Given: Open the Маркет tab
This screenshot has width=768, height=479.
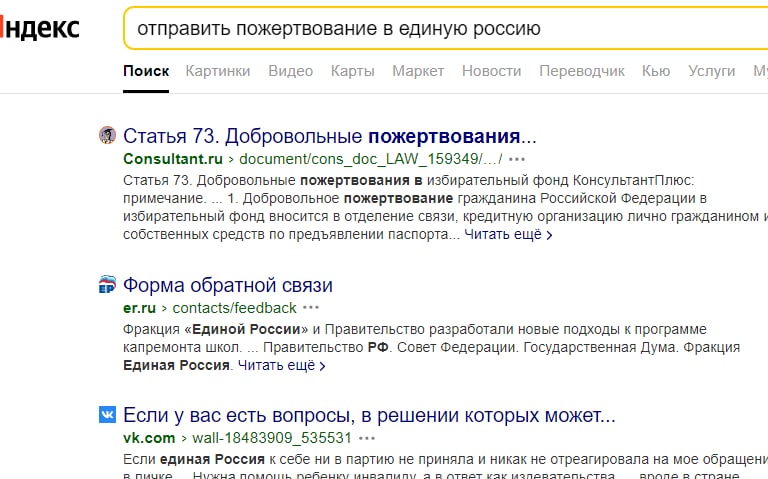Looking at the screenshot, I should (418, 71).
